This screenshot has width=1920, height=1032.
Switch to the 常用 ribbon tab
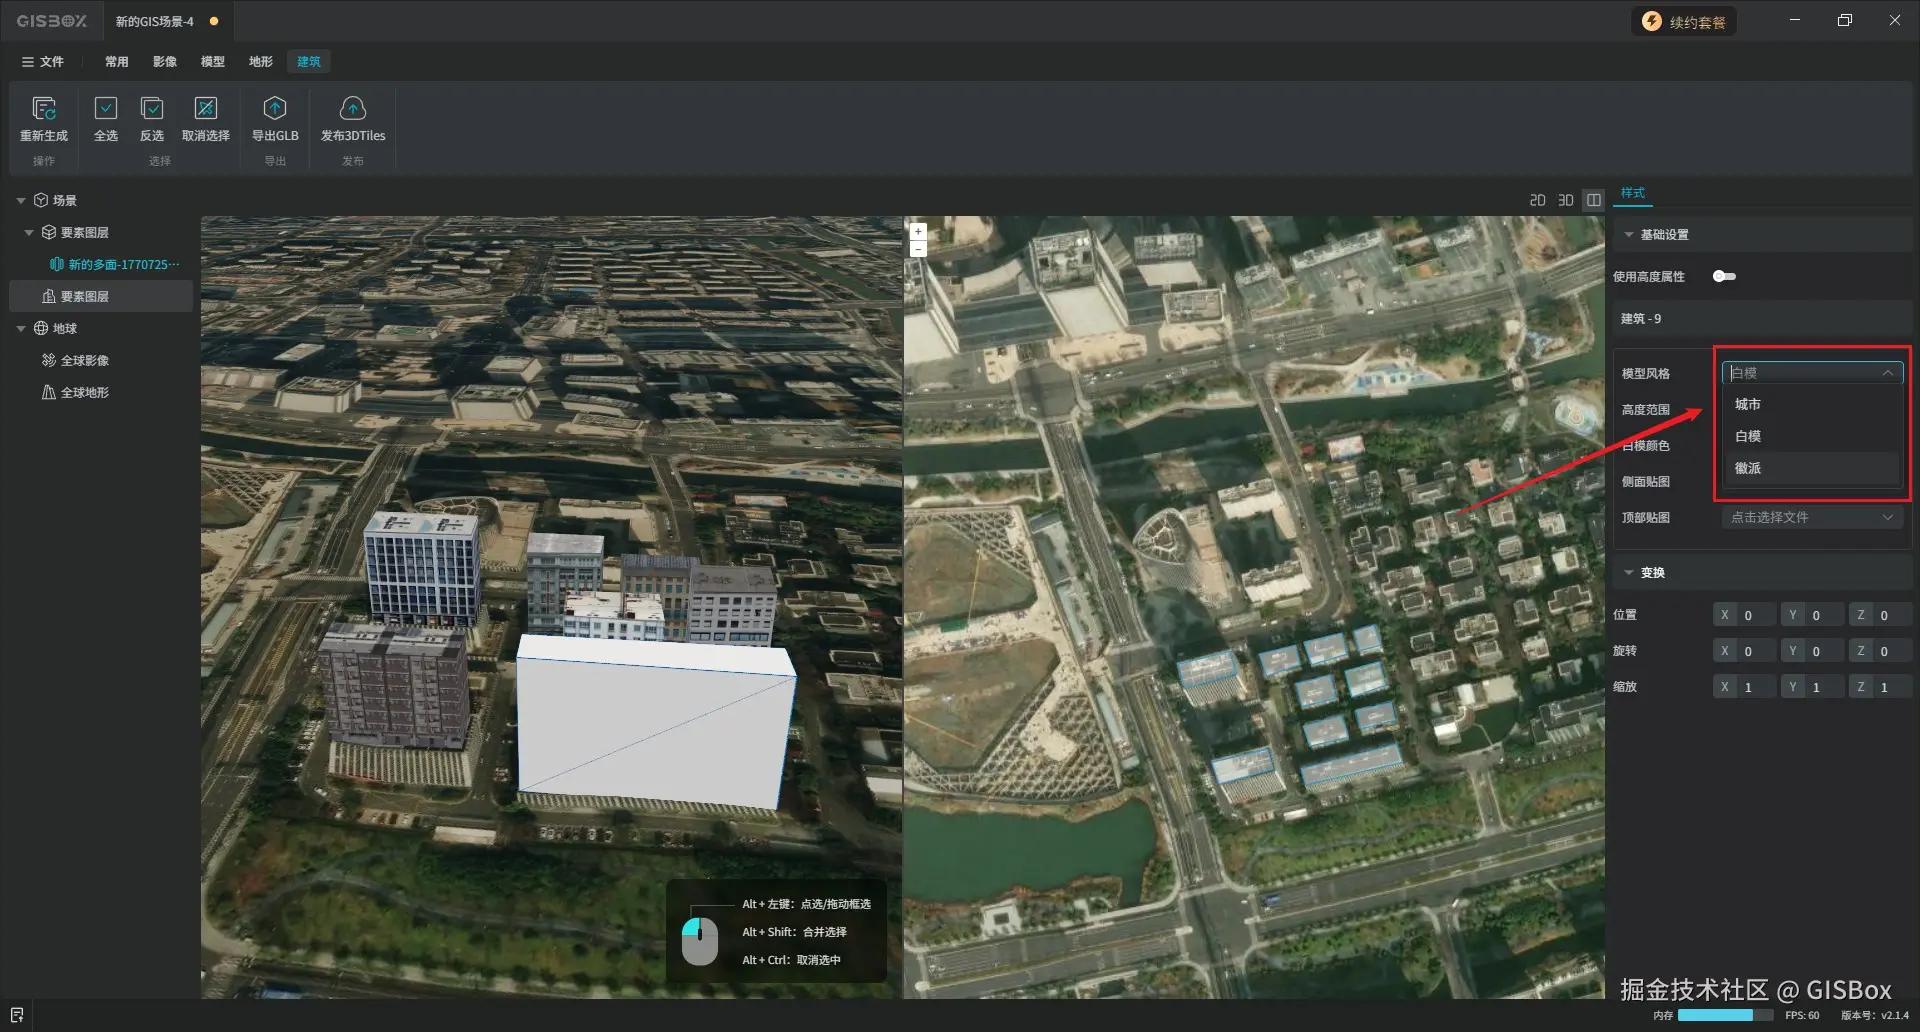point(117,62)
